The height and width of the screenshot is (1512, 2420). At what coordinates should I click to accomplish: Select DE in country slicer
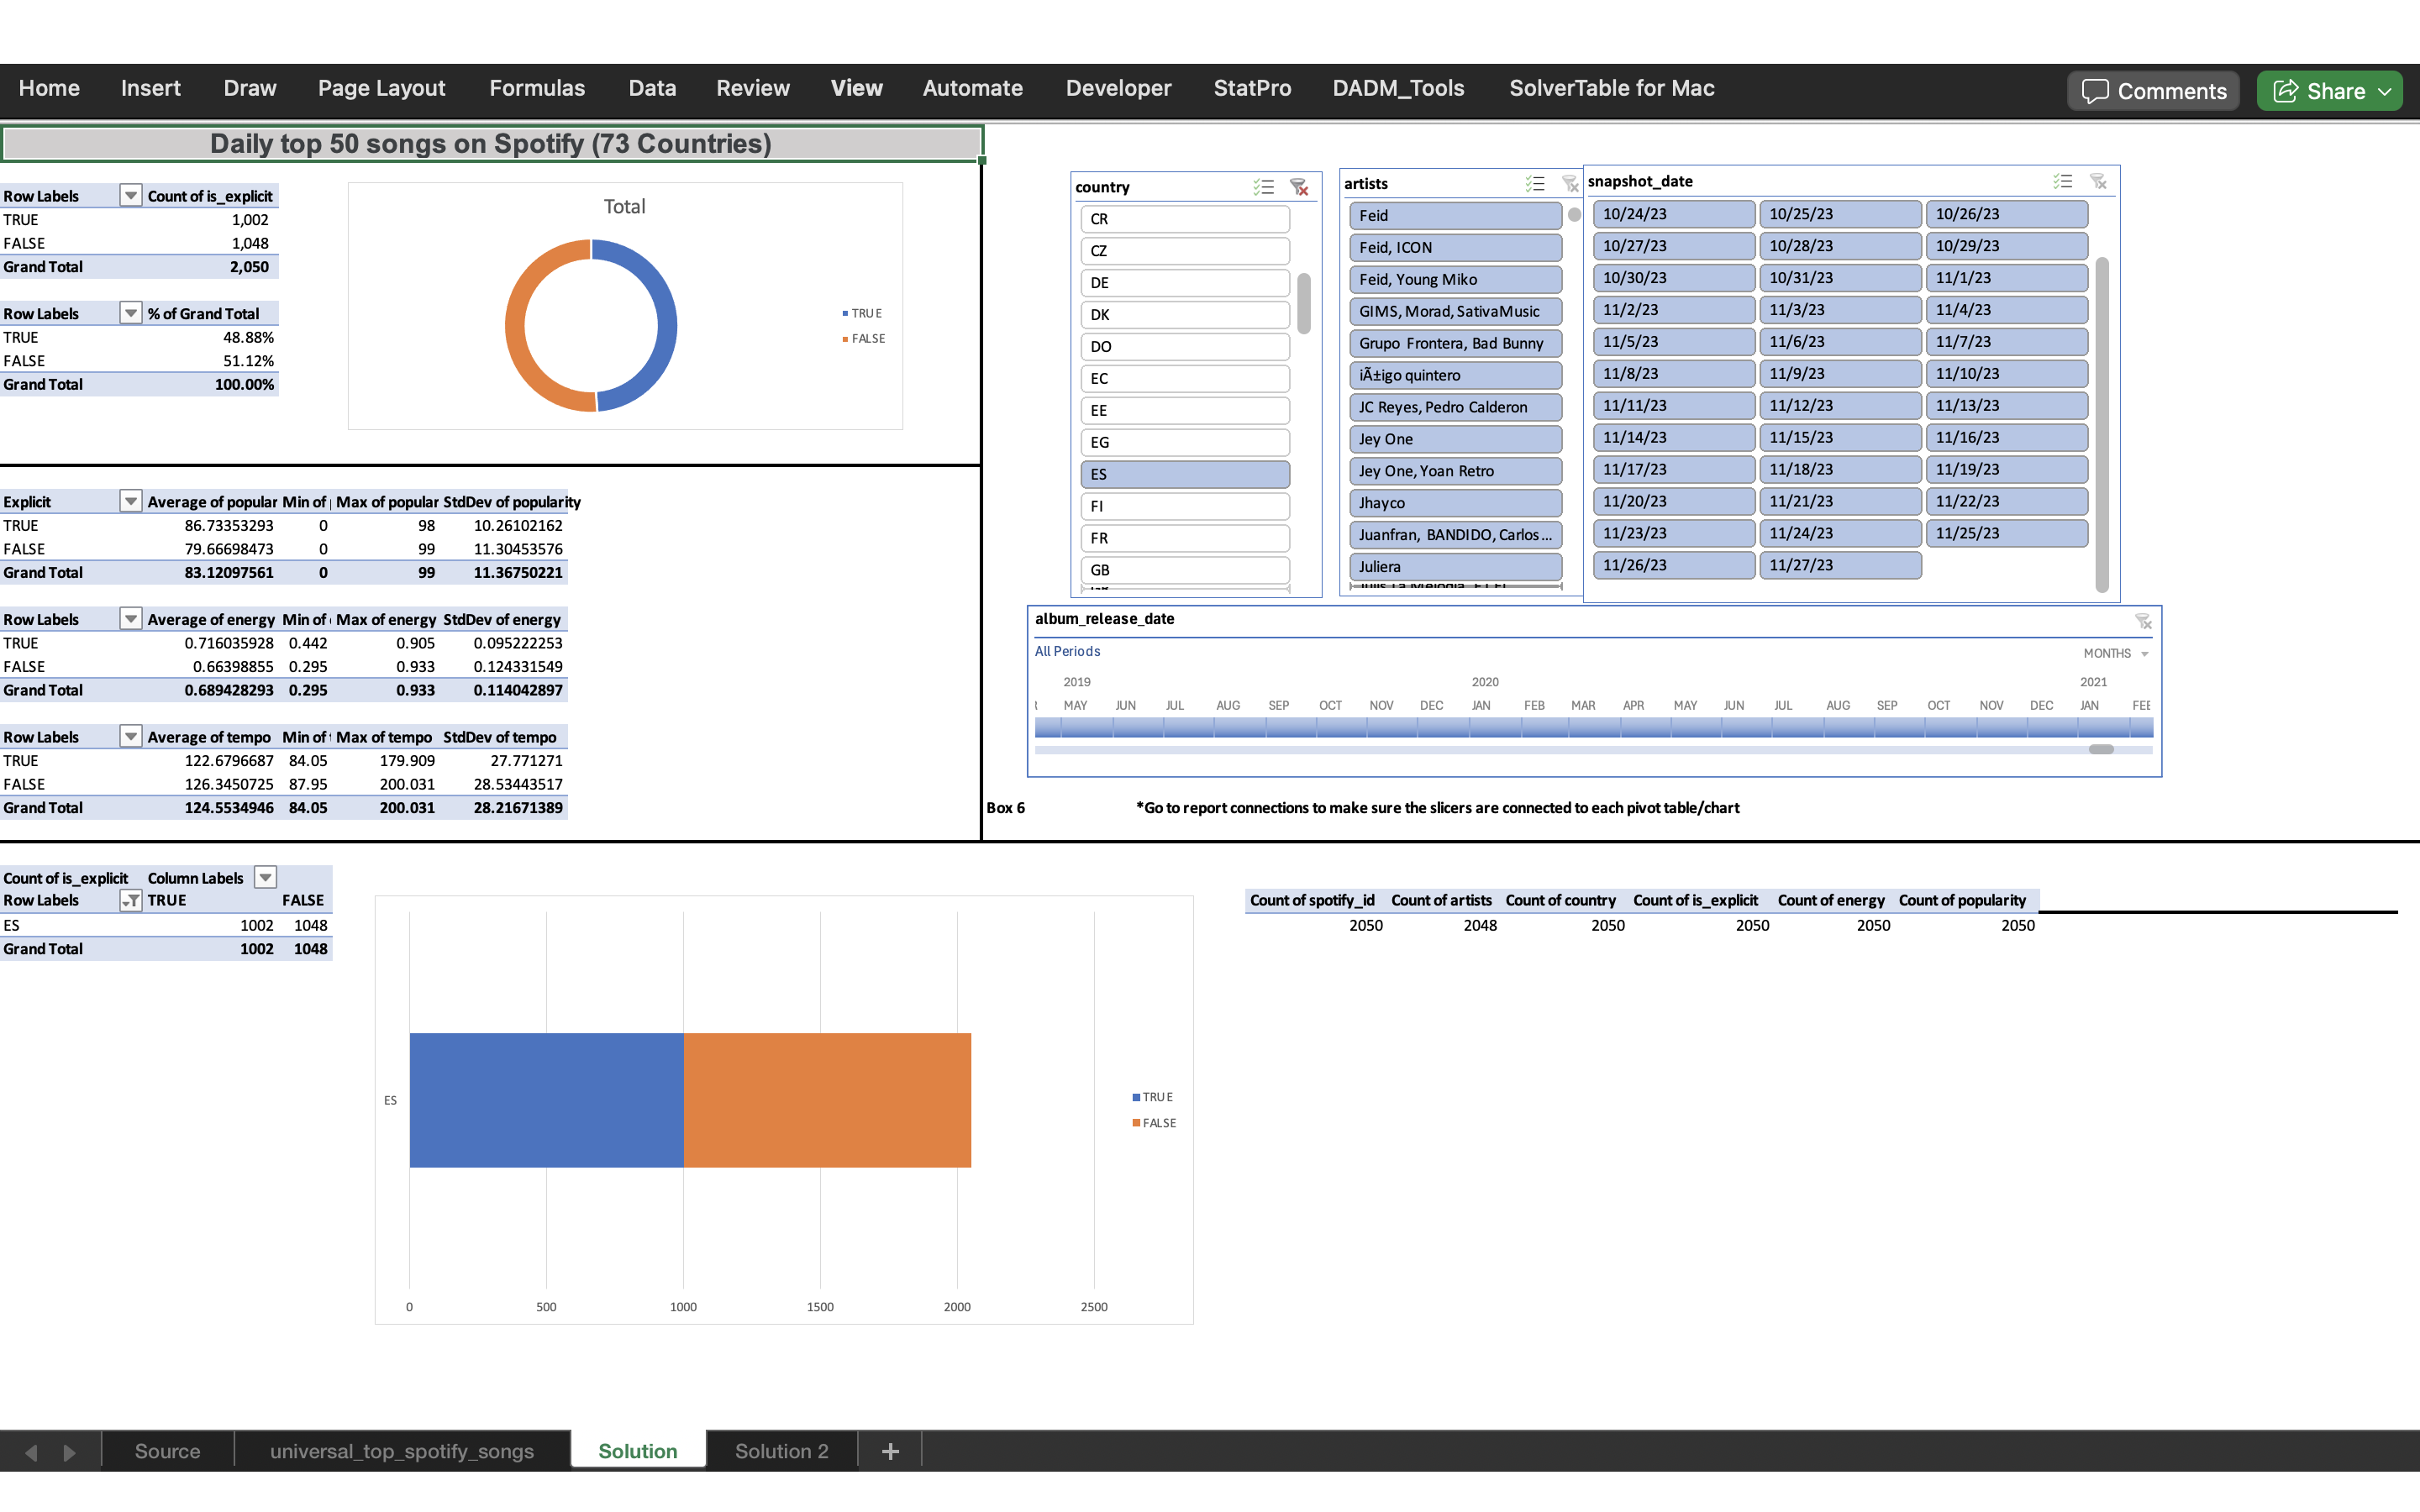pyautogui.click(x=1185, y=283)
